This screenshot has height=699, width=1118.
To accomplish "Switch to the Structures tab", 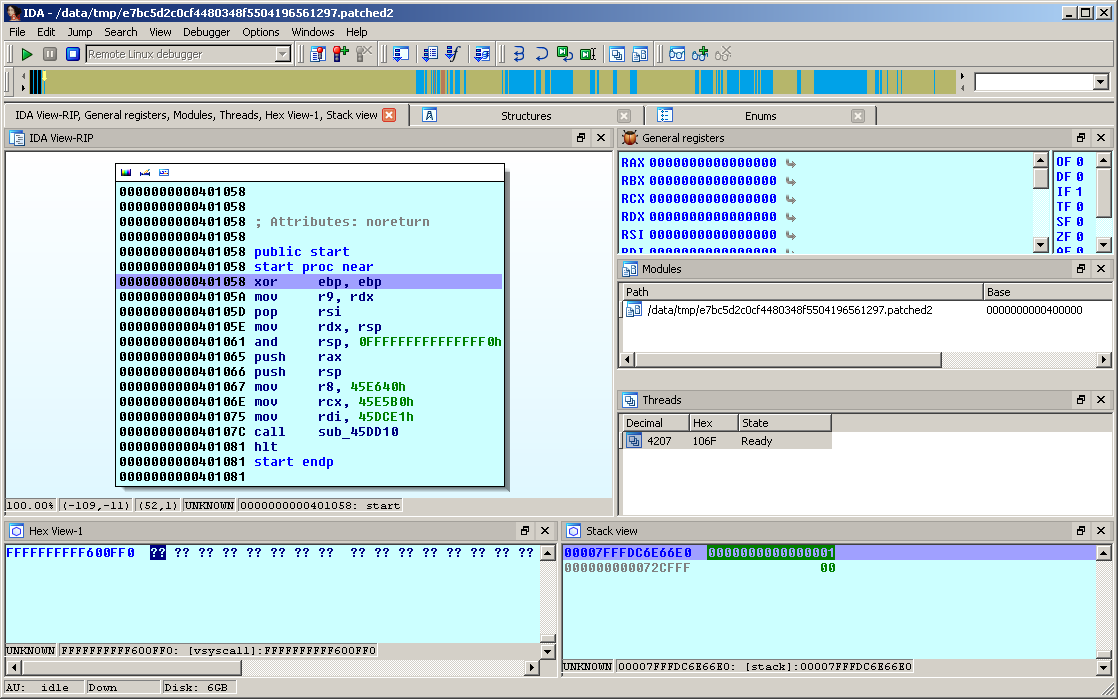I will tap(525, 116).
